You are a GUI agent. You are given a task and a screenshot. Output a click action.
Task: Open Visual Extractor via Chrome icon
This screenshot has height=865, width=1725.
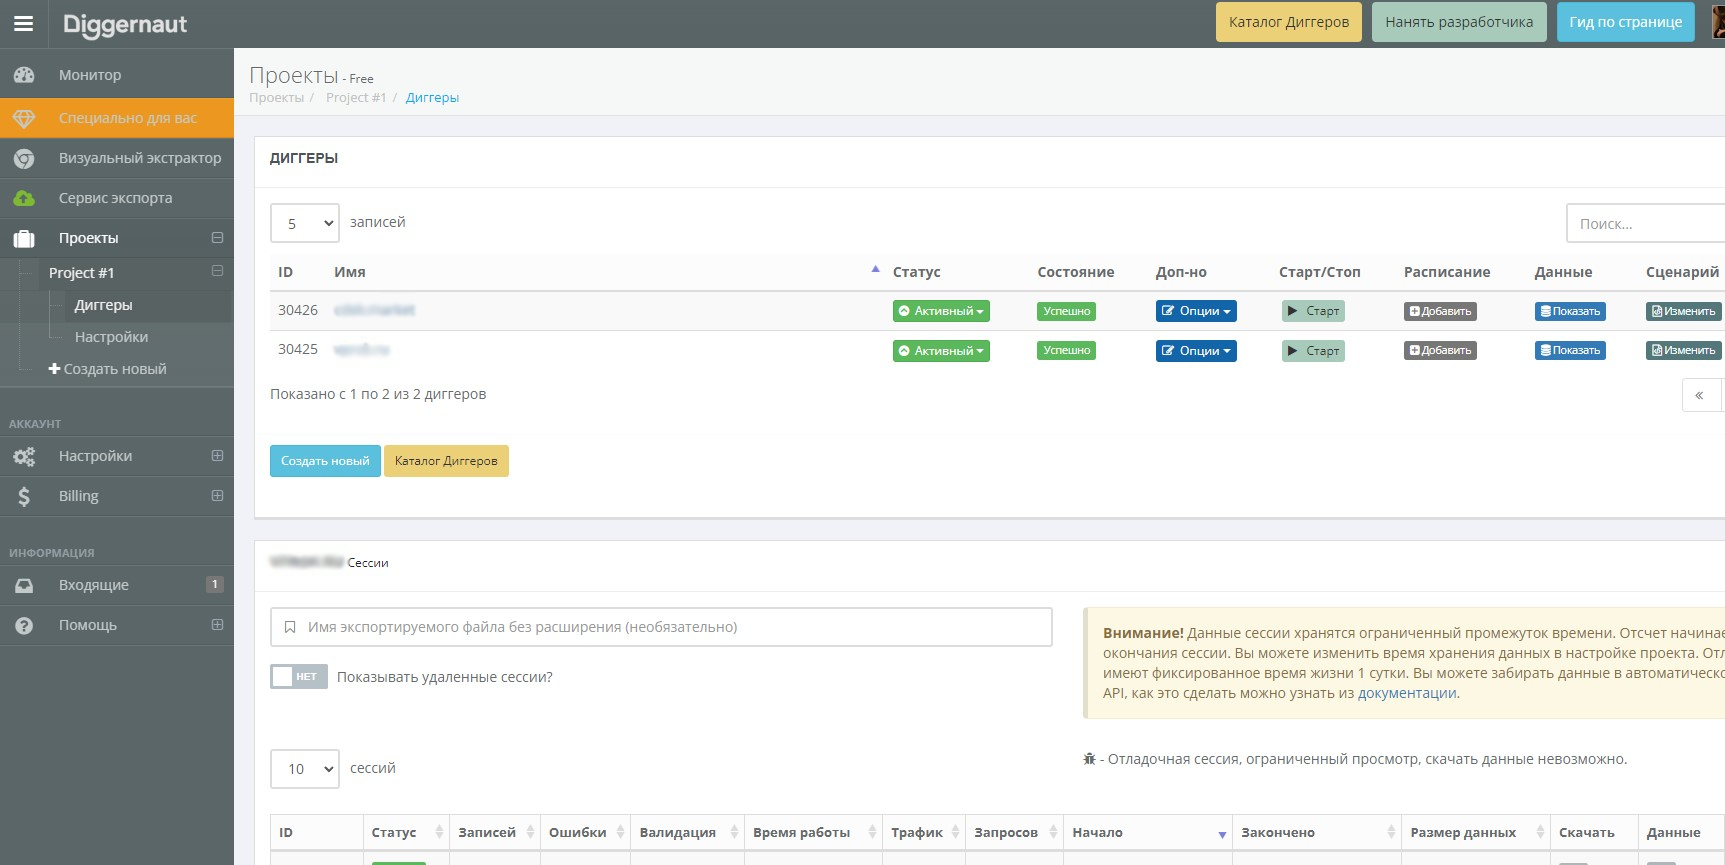[24, 158]
